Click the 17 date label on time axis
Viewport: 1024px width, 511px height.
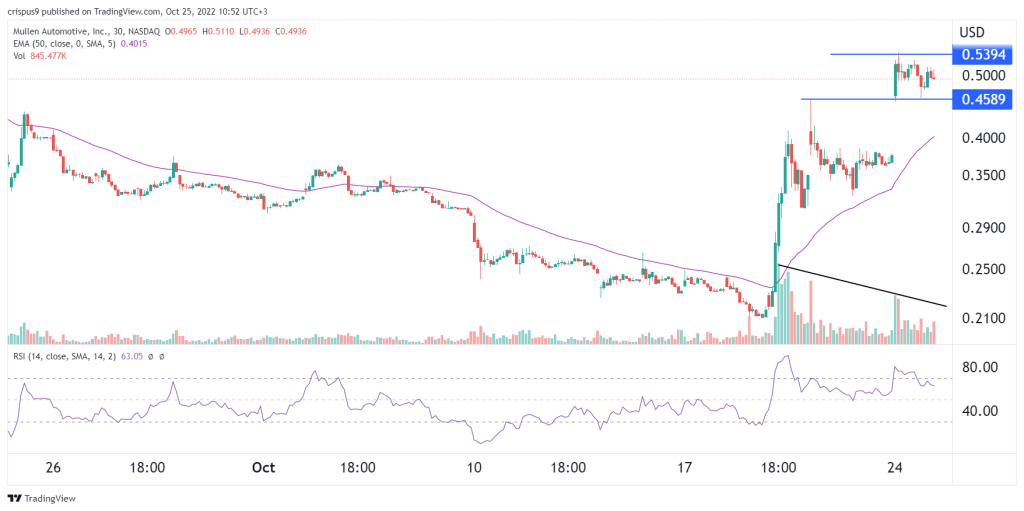tap(684, 468)
